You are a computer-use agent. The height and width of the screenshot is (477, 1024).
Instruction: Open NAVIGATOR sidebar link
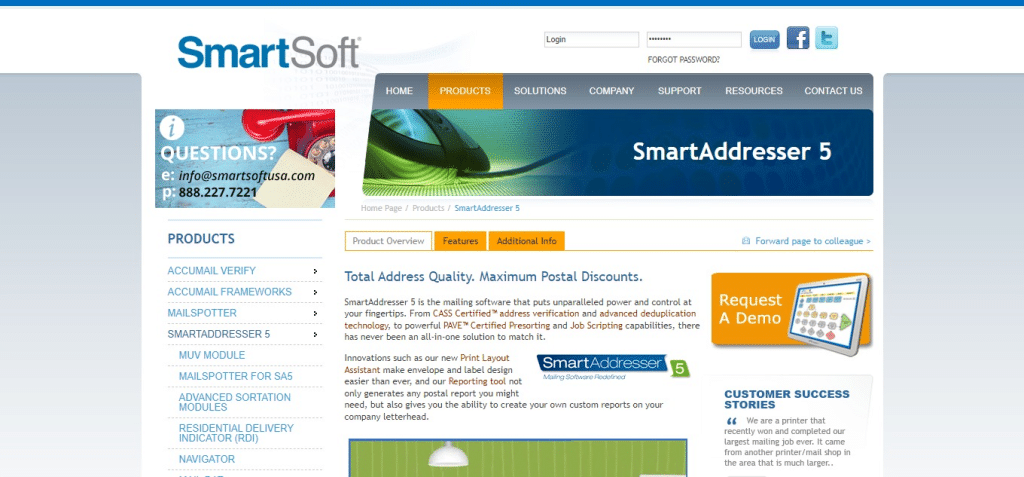click(207, 459)
